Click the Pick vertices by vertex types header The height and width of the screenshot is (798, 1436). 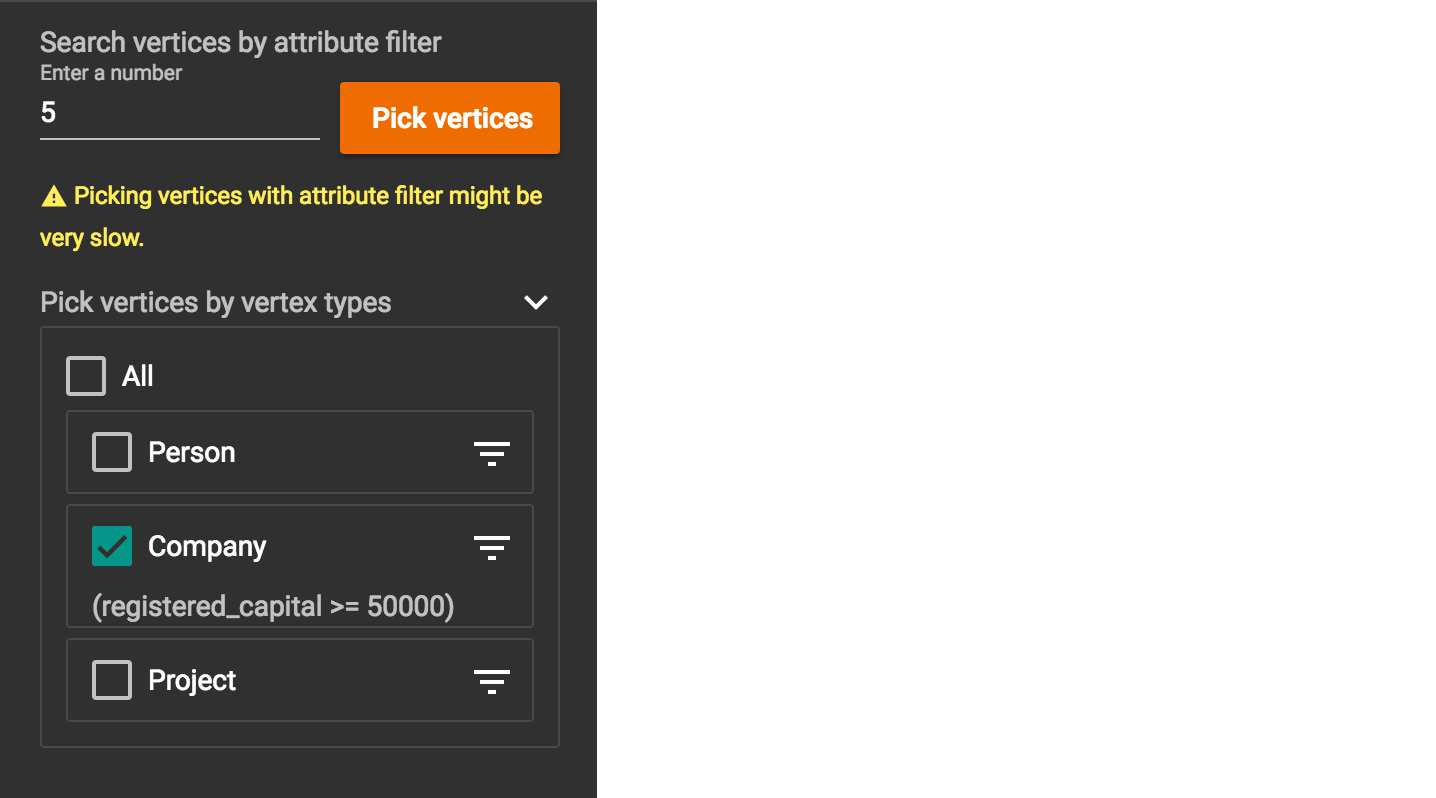pyautogui.click(x=216, y=302)
